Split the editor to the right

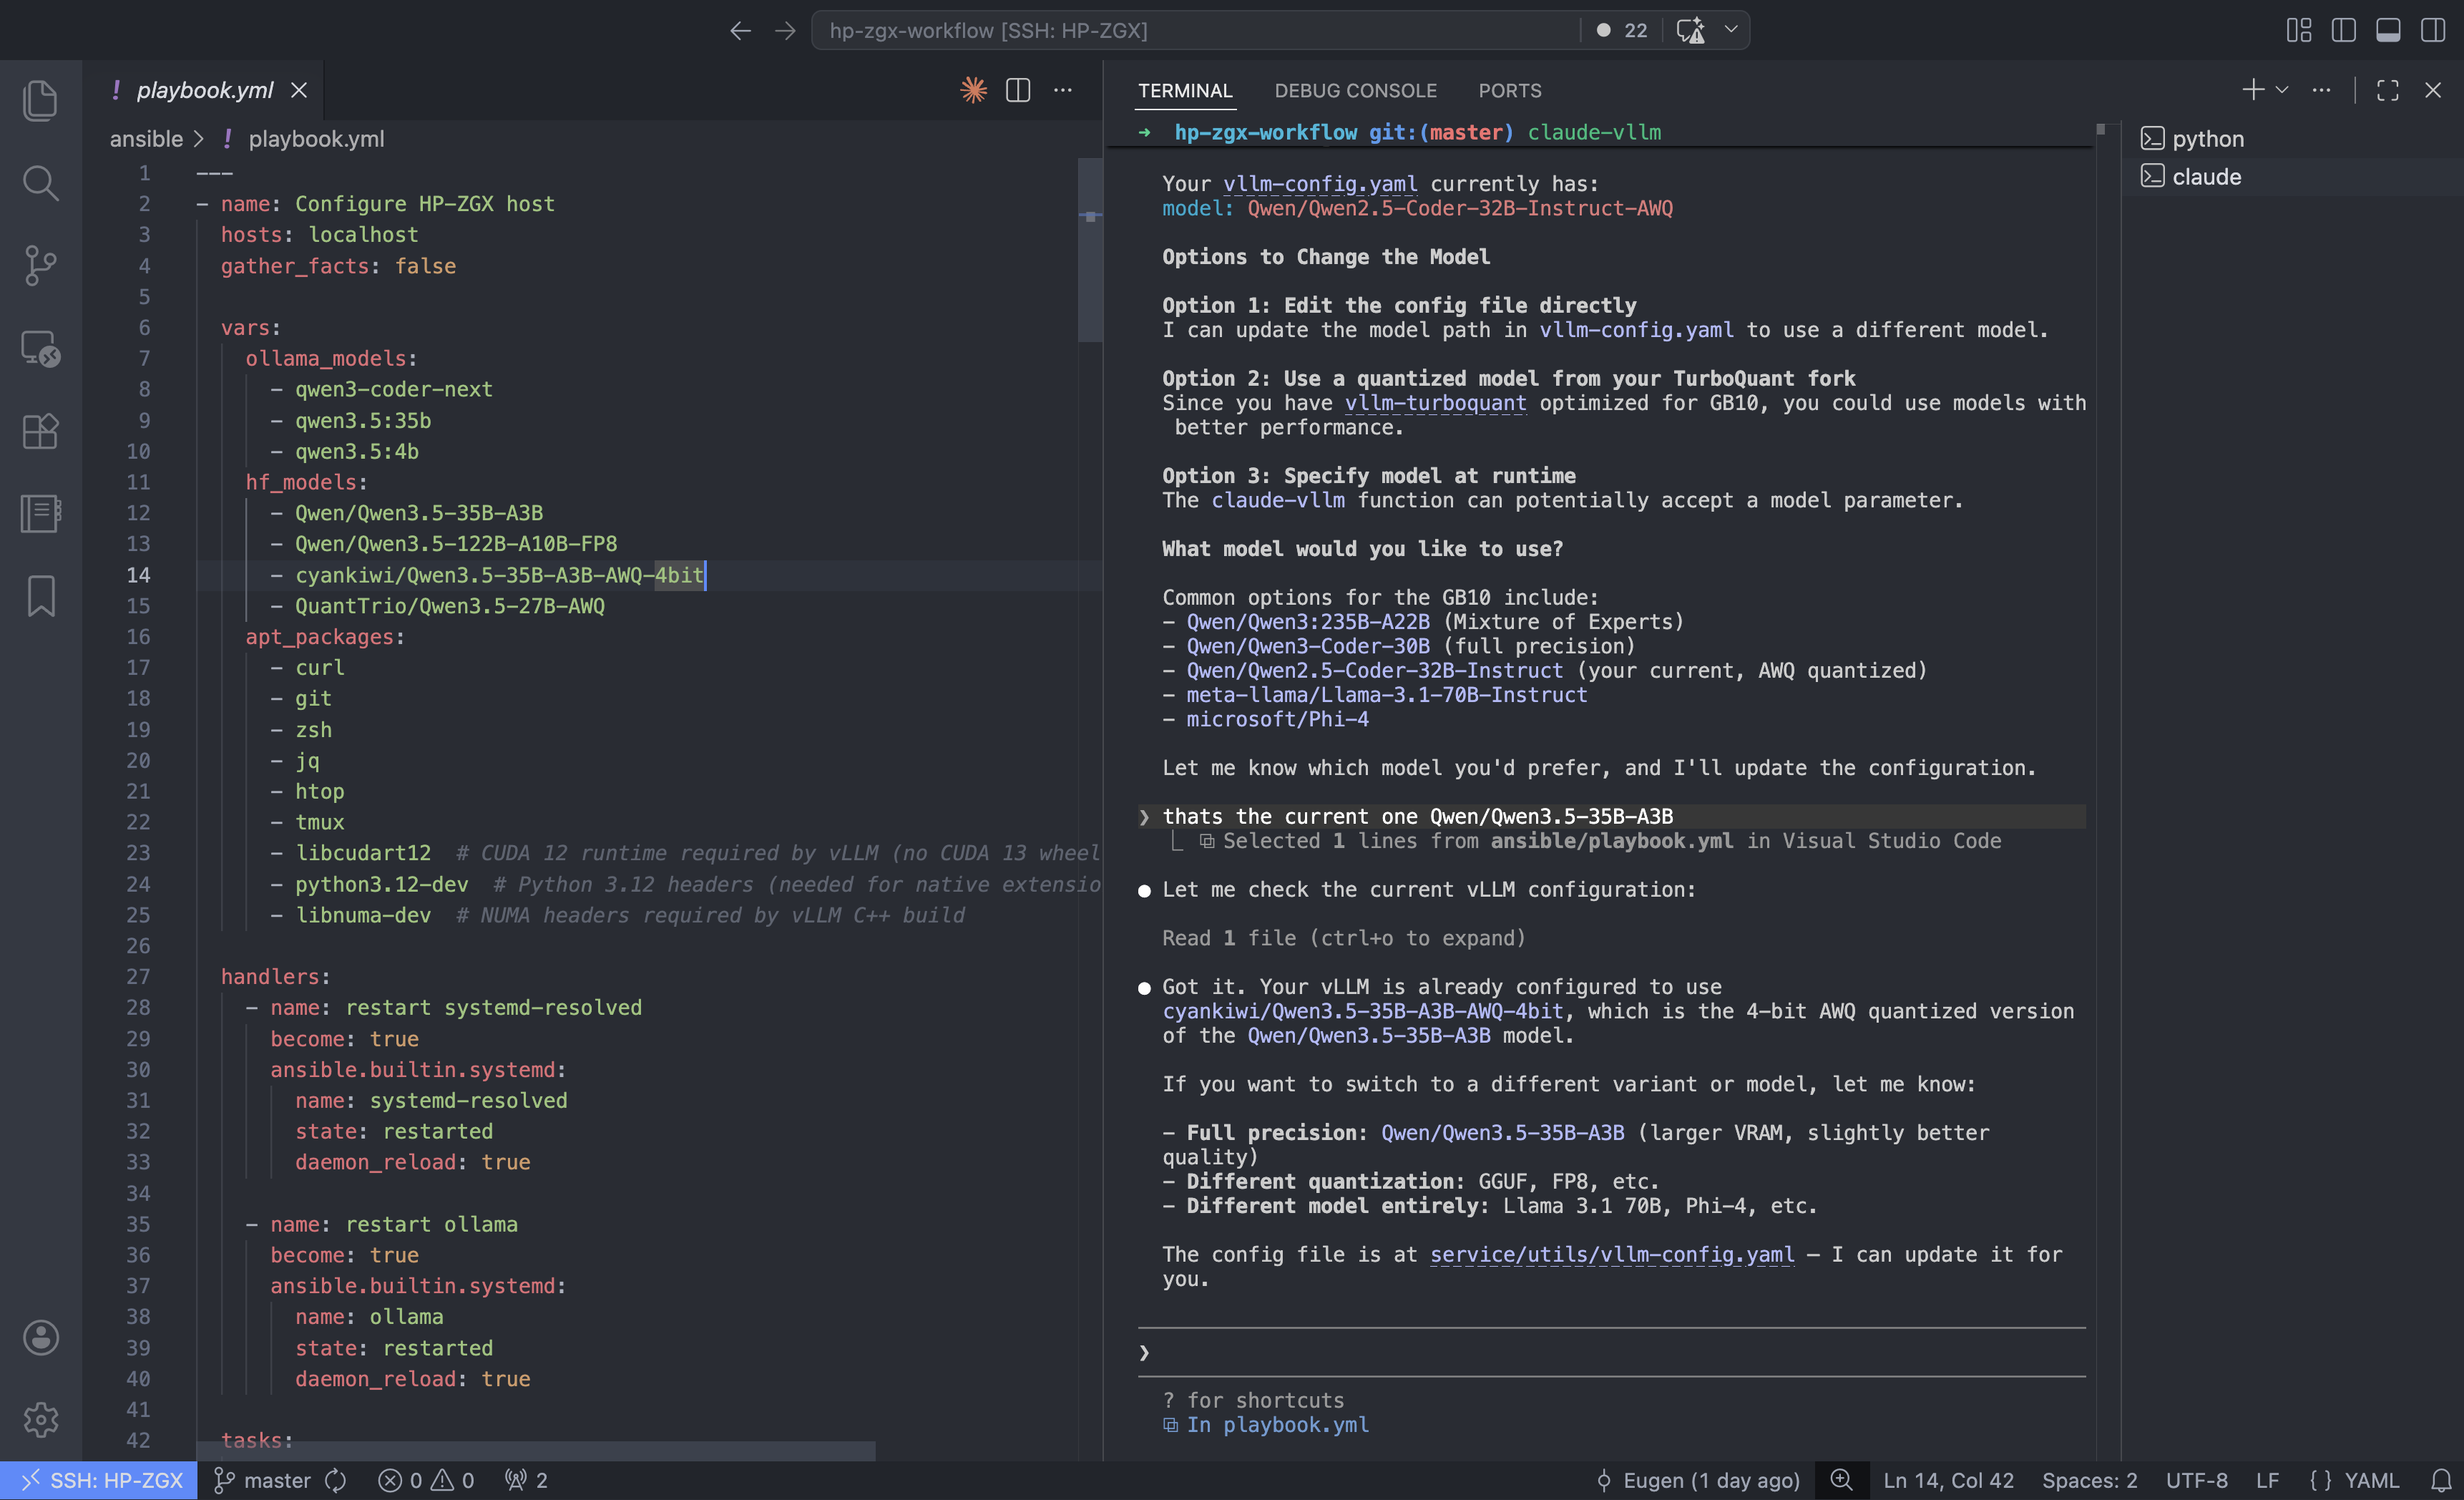[1018, 90]
